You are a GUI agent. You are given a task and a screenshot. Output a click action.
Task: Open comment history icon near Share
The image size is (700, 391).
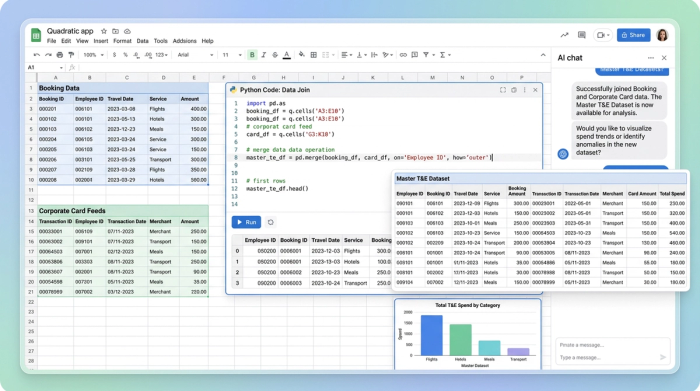tap(582, 35)
